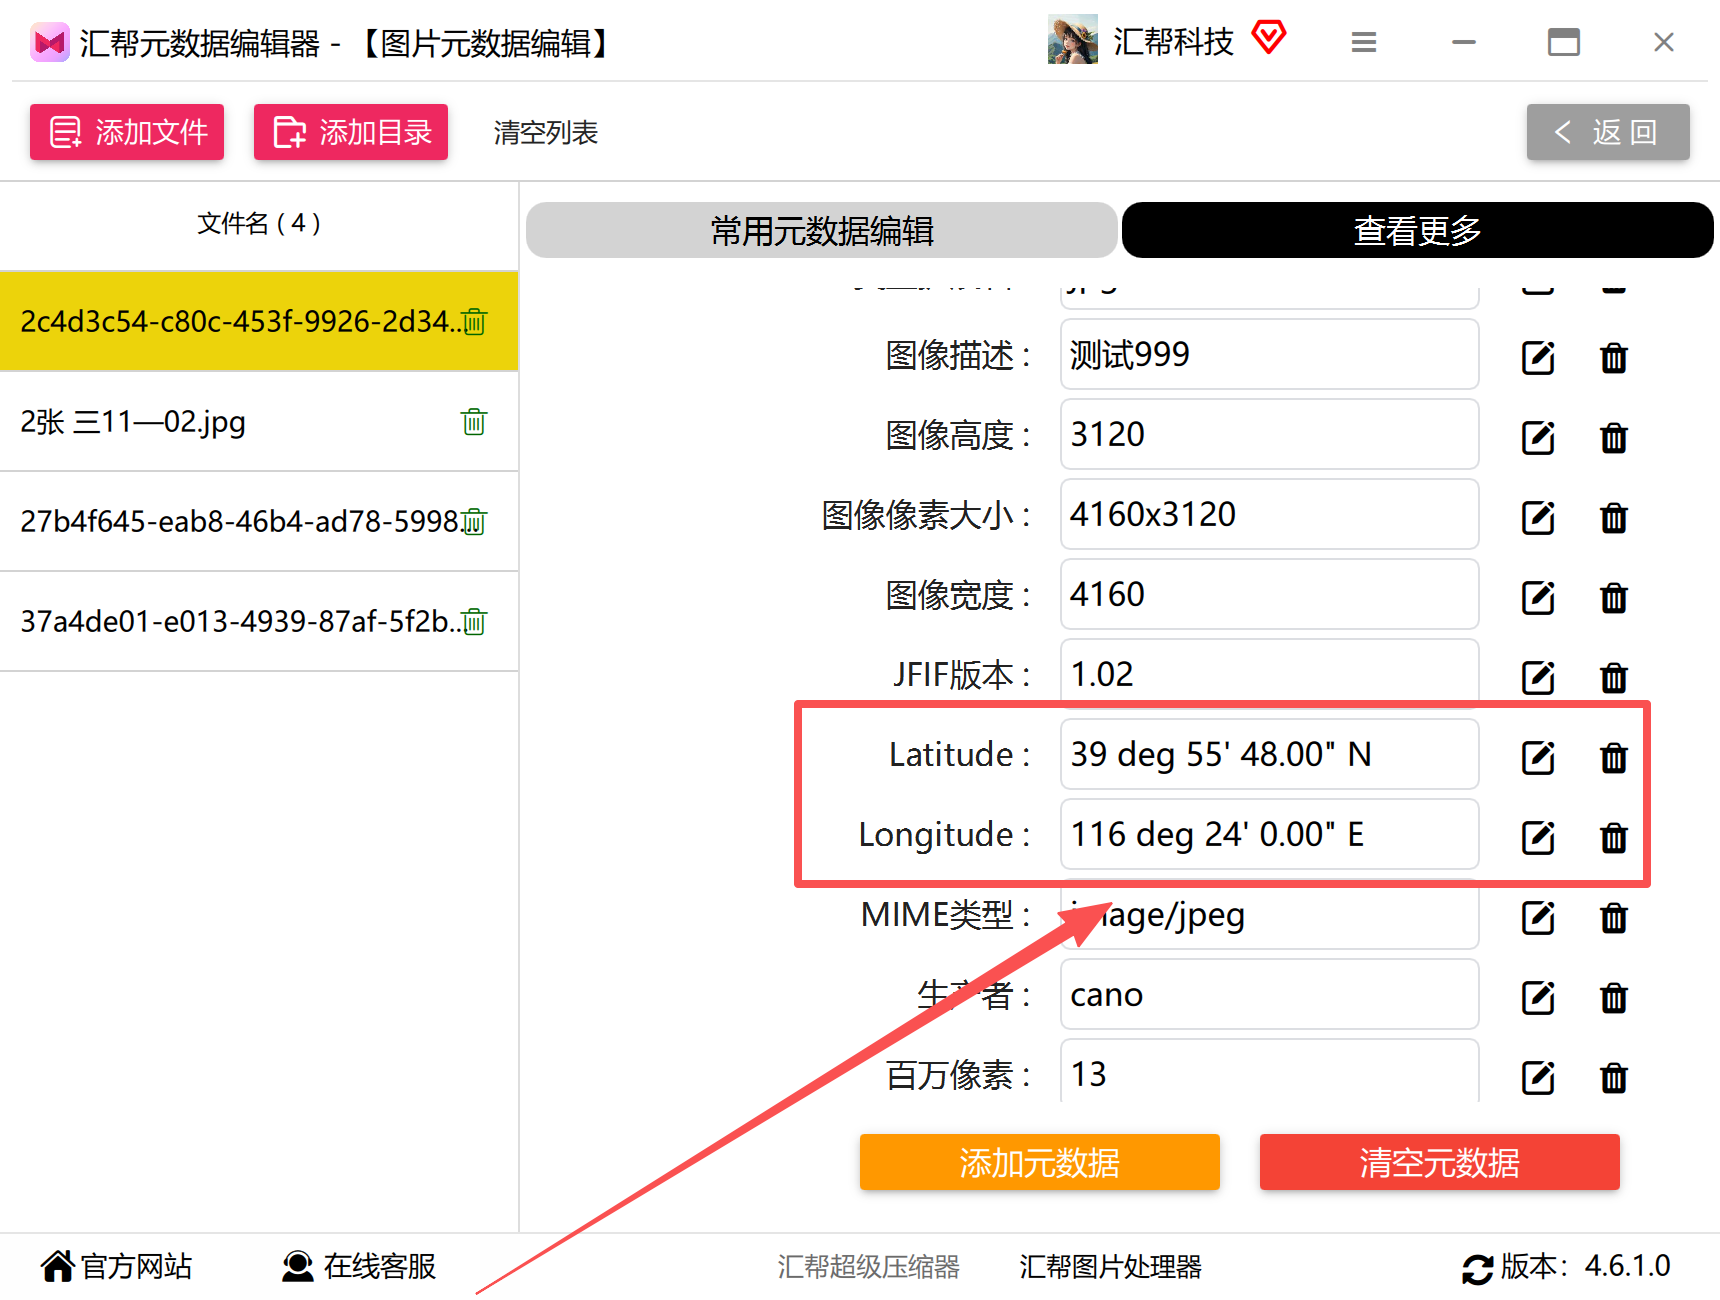Click the 添加目录 button

click(x=351, y=132)
